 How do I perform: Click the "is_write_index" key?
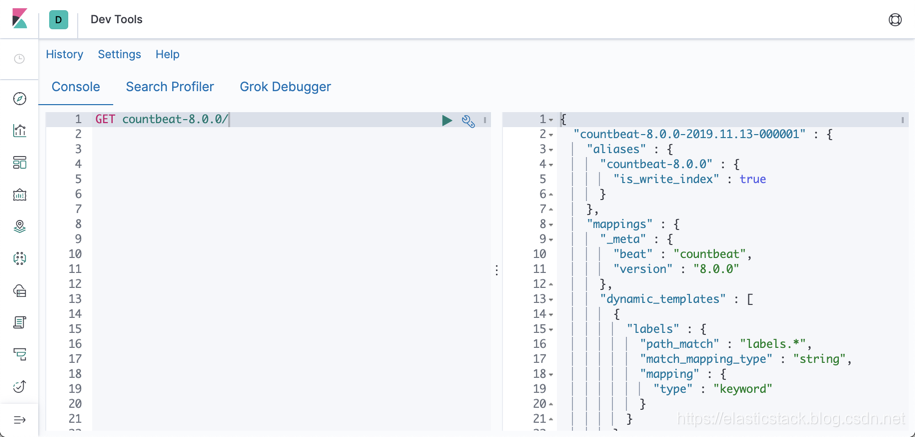click(x=665, y=180)
